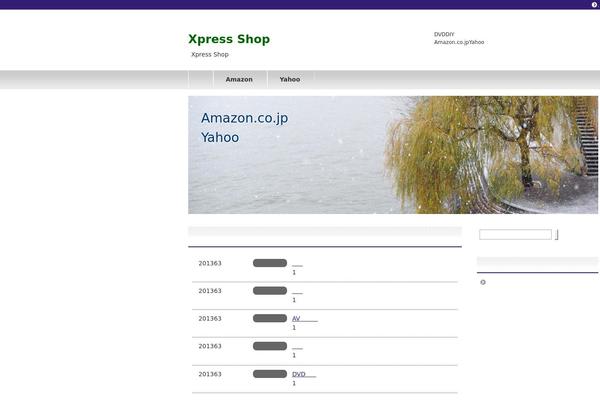Select the DVDDIY header description text
Viewport: 600px width, 400px height.
click(444, 34)
